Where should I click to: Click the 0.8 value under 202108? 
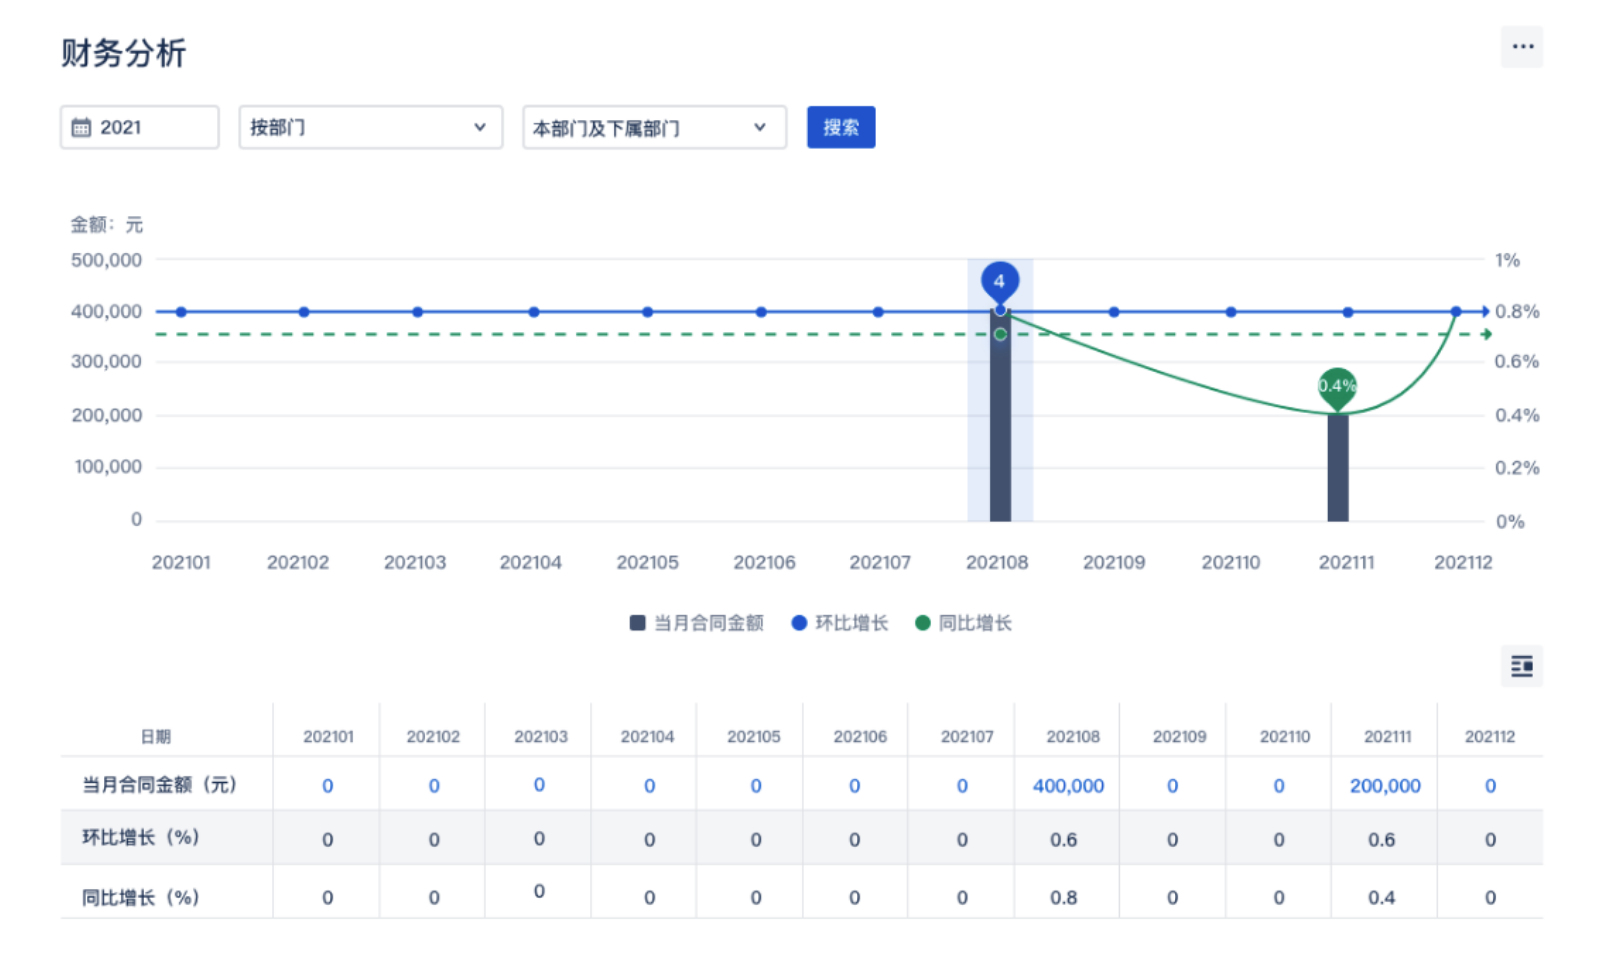1063,898
